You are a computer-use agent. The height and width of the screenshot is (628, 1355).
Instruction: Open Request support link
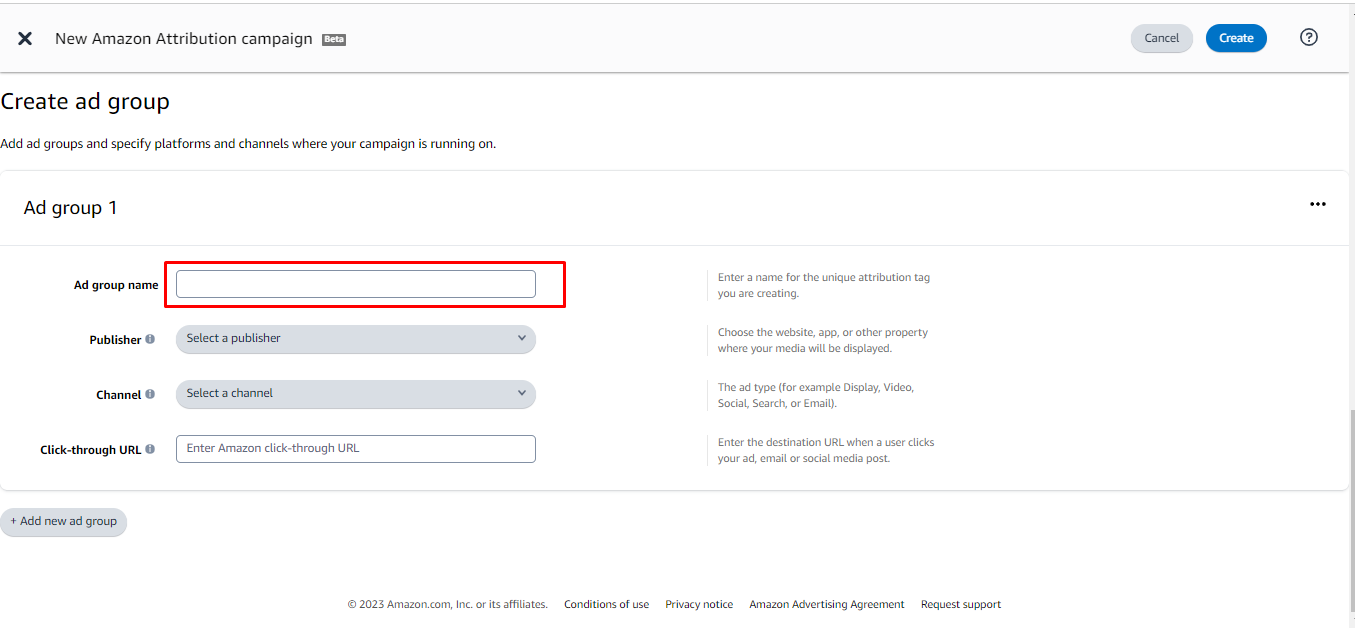[961, 604]
